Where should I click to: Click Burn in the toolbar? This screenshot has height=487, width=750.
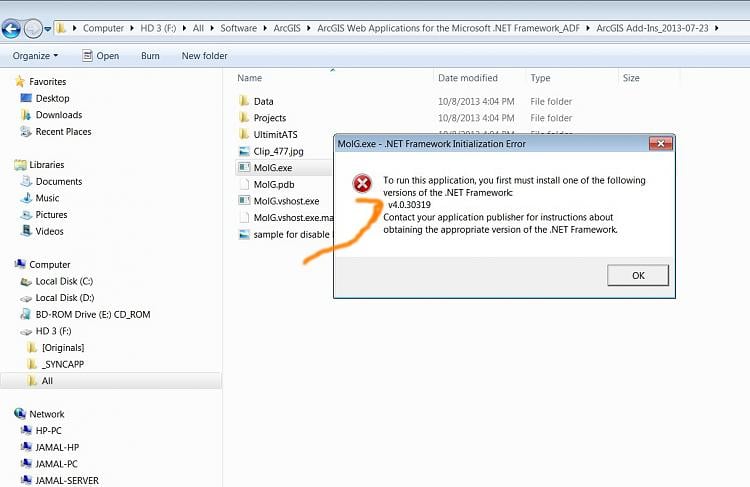150,56
